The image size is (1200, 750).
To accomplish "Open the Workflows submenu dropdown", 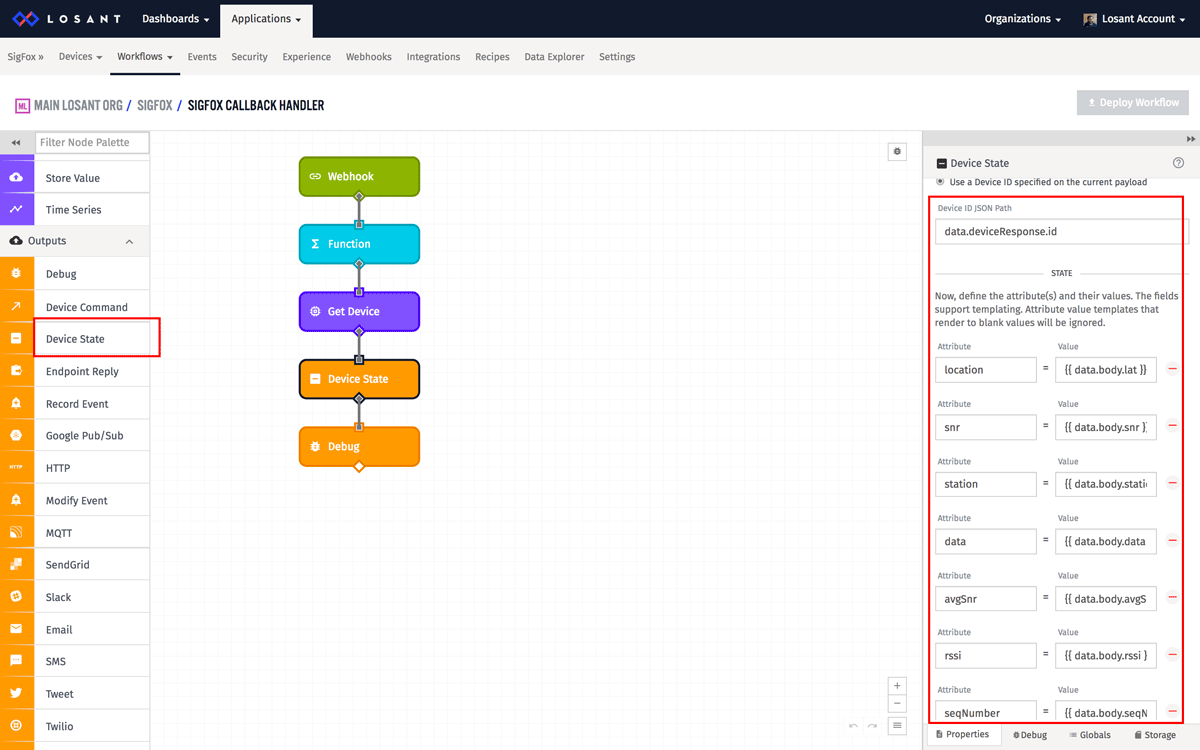I will [x=145, y=57].
